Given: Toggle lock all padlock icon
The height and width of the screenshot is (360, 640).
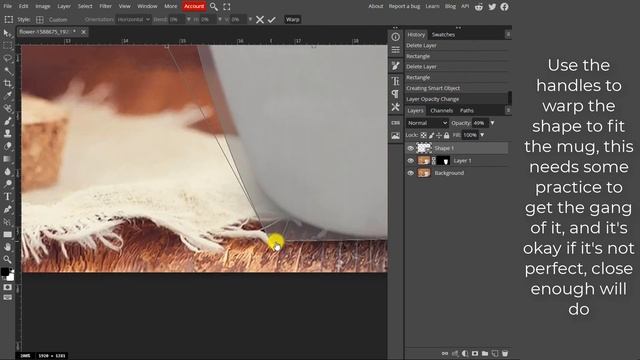Looking at the screenshot, I should [447, 135].
